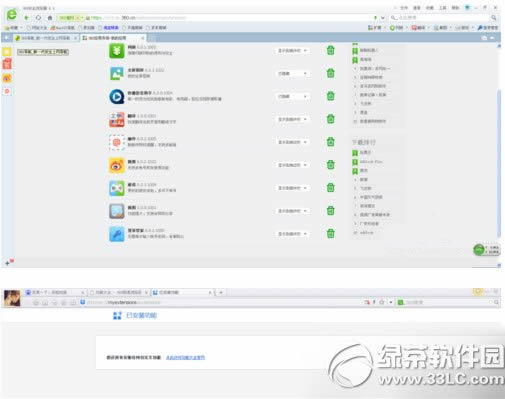Image resolution: width=505 pixels, height=399 pixels.
Task: Click the dashed-frame screenshot extension icon
Action: pos(117,143)
